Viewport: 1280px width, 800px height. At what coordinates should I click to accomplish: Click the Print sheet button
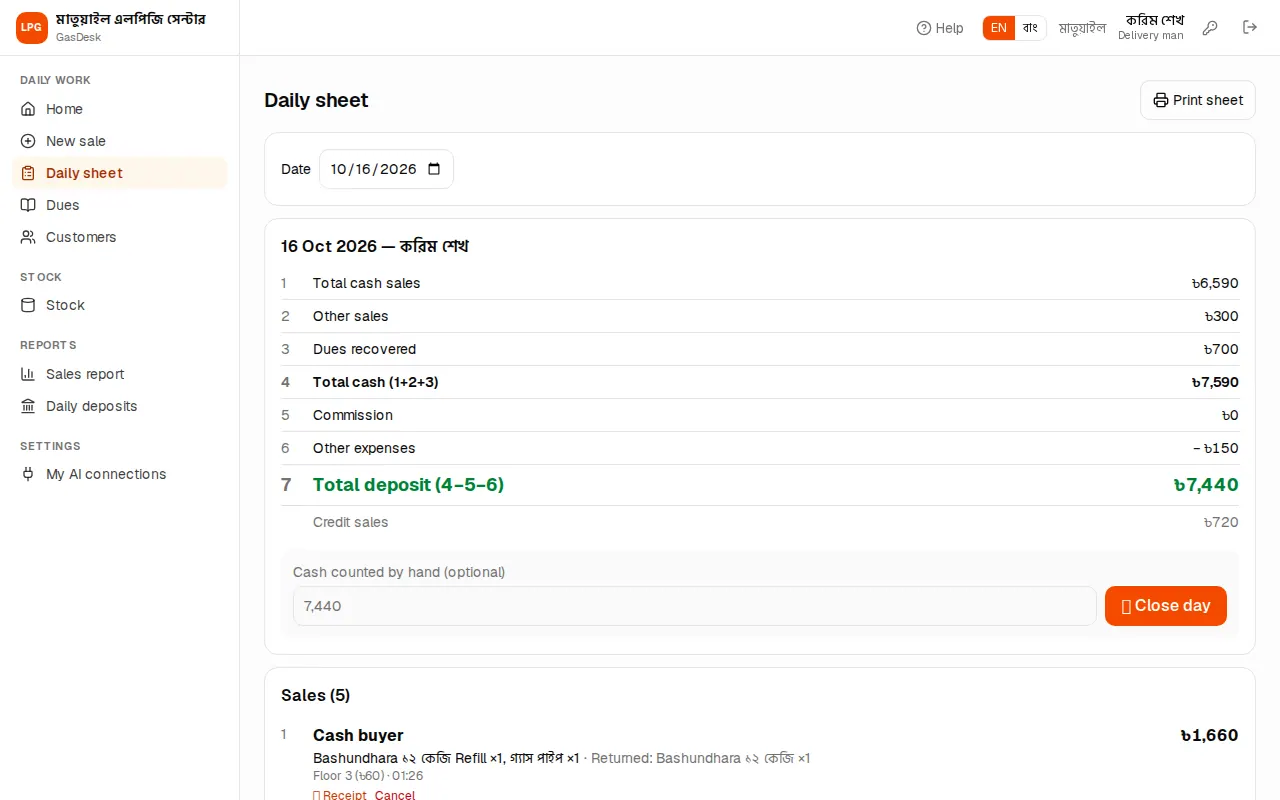1198,100
